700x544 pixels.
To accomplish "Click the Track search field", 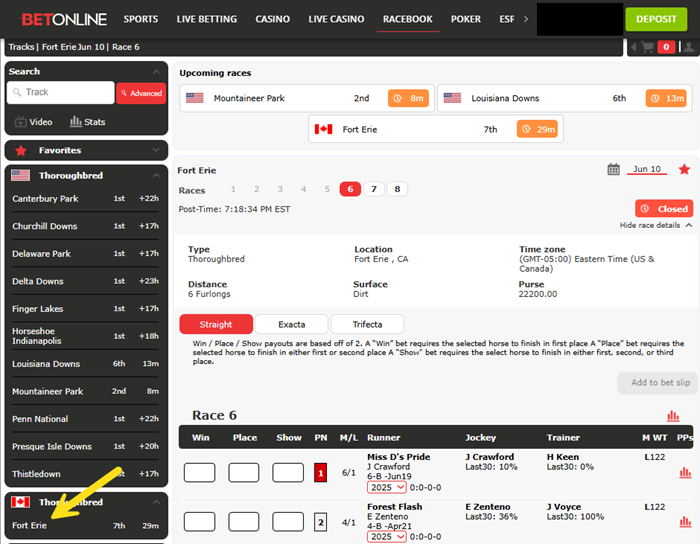I will pos(61,92).
